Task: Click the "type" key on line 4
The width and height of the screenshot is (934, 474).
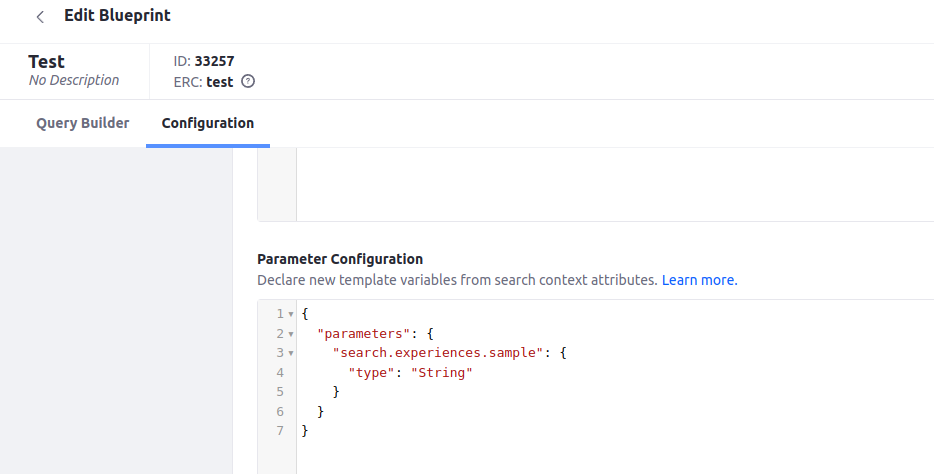Action: 371,373
